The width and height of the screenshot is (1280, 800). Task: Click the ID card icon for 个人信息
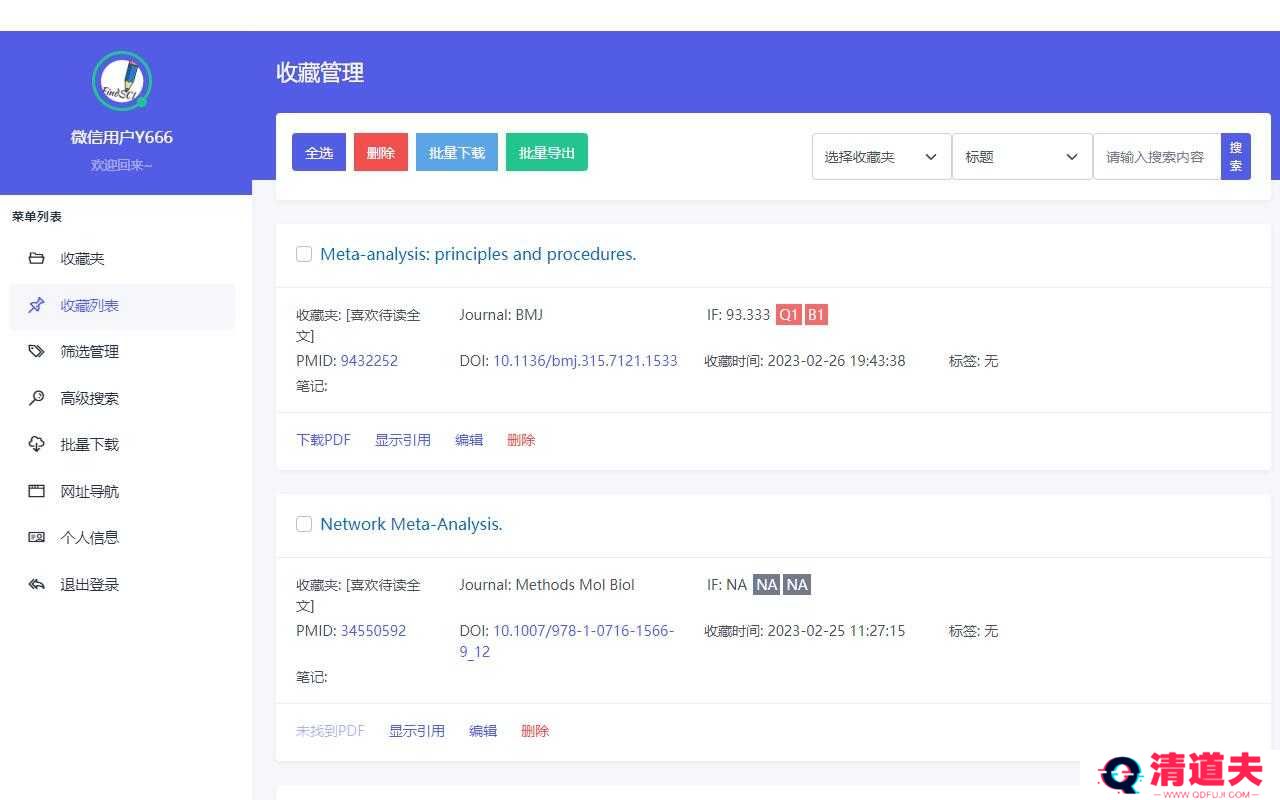point(37,537)
